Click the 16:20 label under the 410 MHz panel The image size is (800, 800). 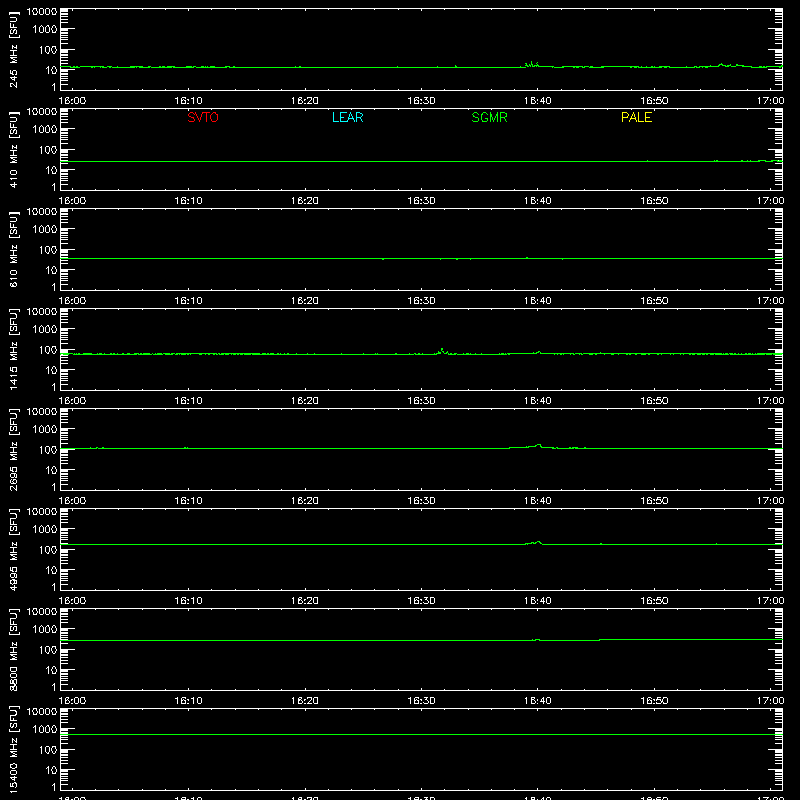point(305,201)
